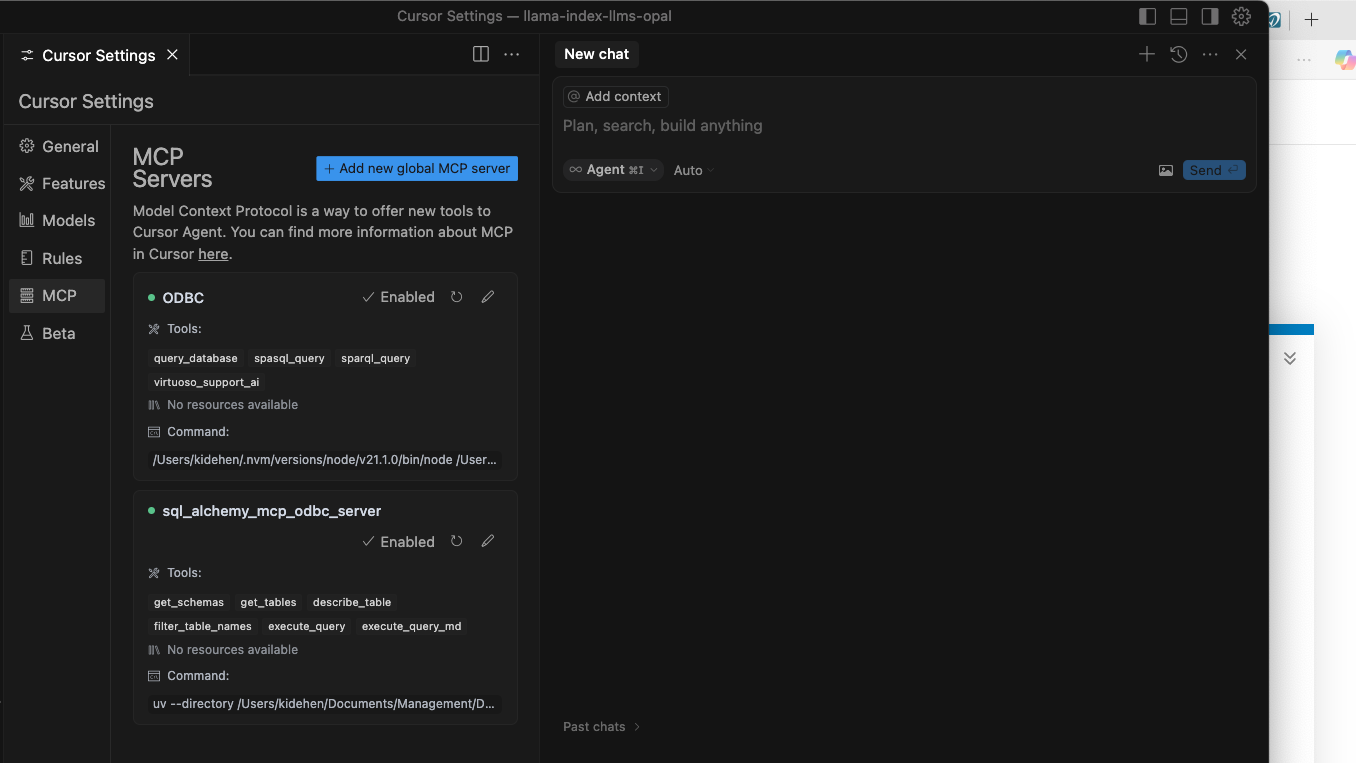Screen dimensions: 1356x763
Task: Open chat panel more options ellipsis
Action: click(1210, 54)
